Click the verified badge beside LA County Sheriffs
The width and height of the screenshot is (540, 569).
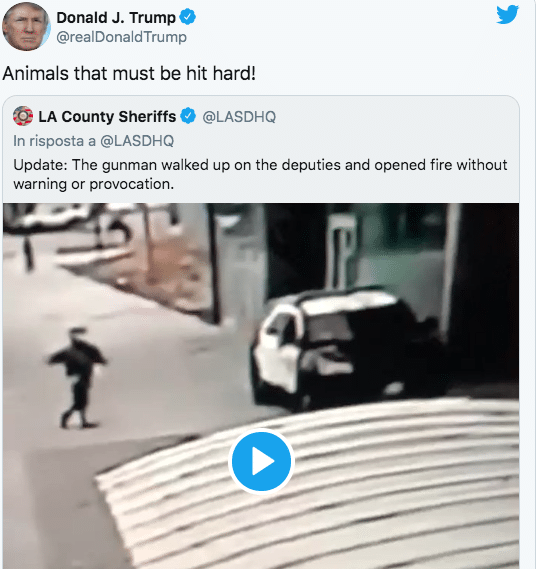188,116
